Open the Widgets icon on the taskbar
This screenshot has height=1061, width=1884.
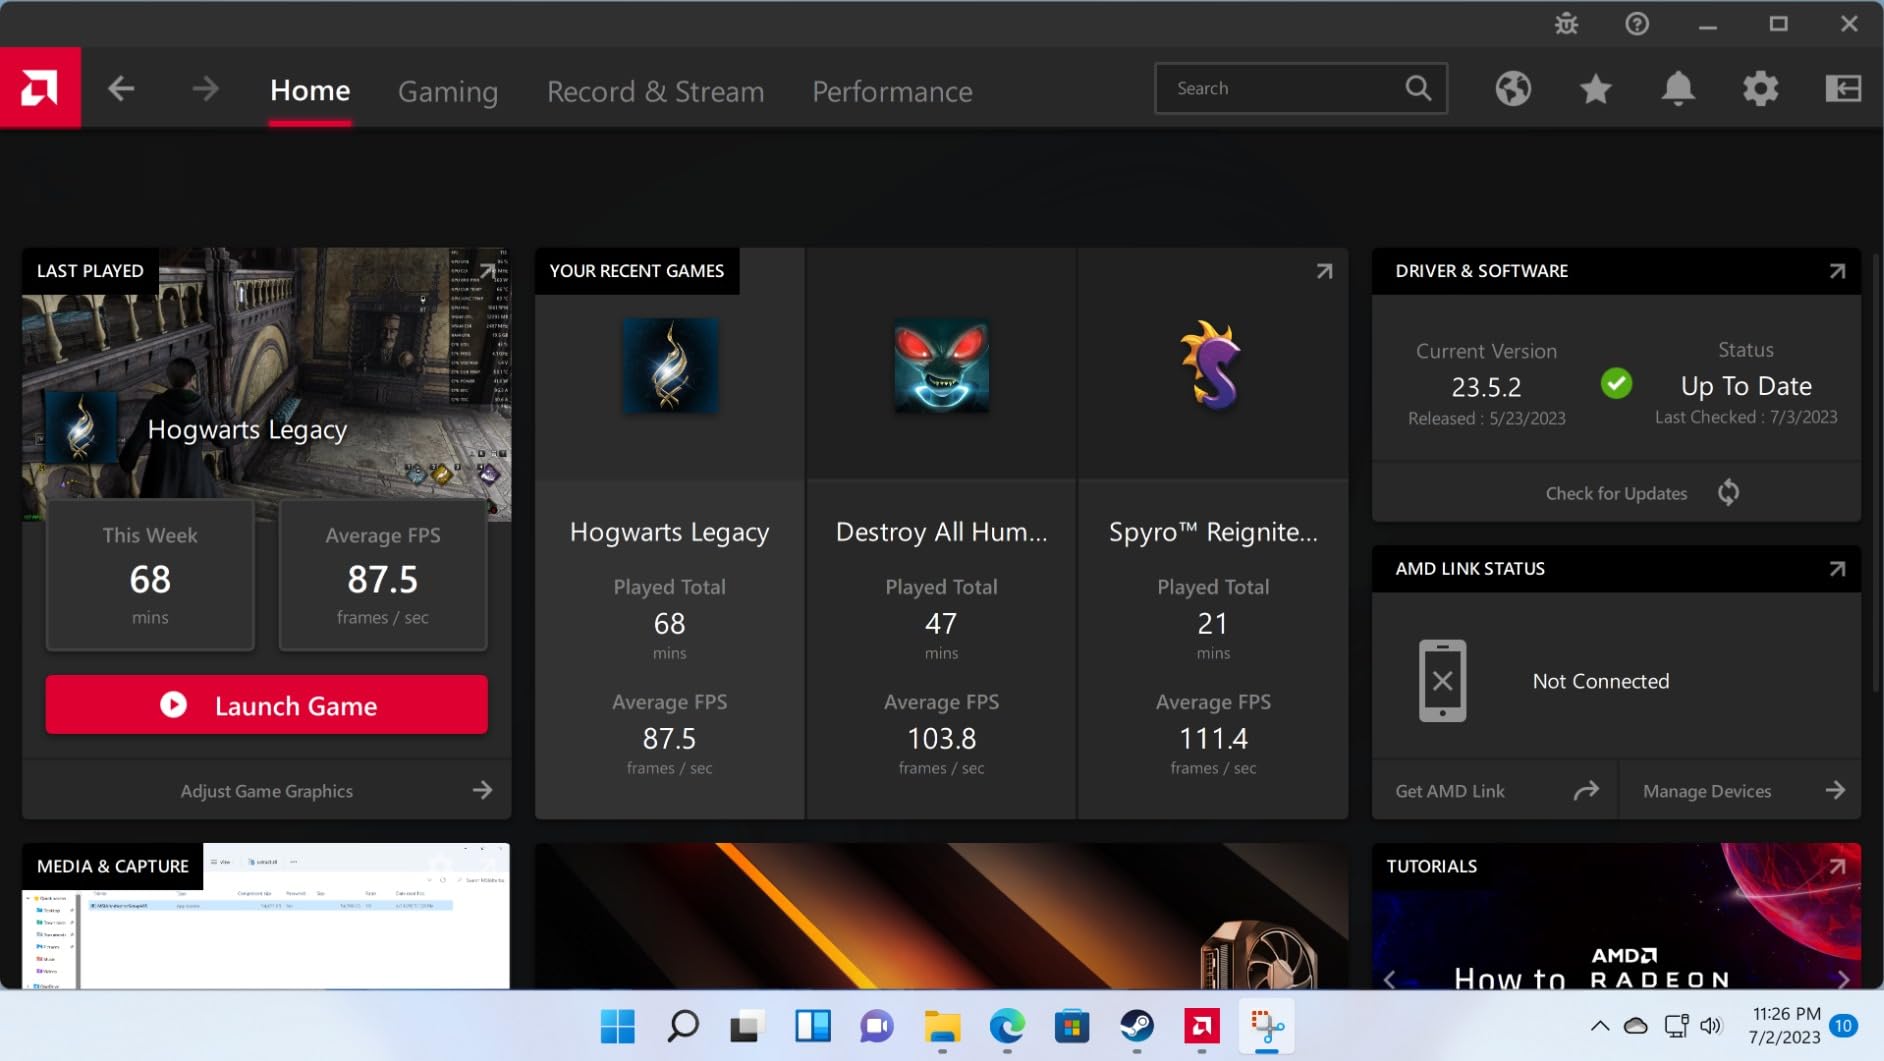812,1026
